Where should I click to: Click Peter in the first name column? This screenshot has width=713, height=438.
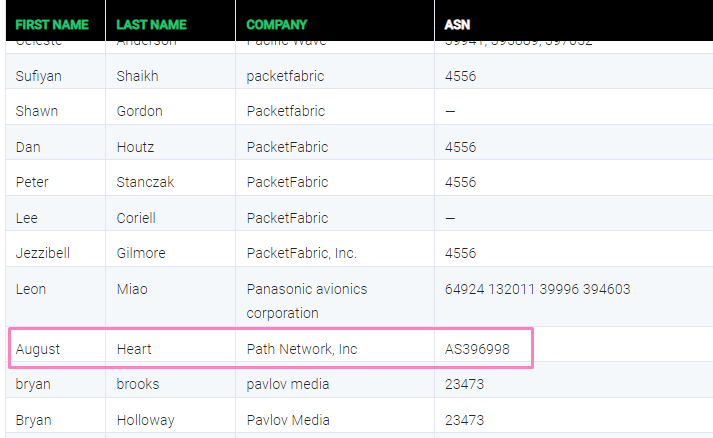coord(32,182)
